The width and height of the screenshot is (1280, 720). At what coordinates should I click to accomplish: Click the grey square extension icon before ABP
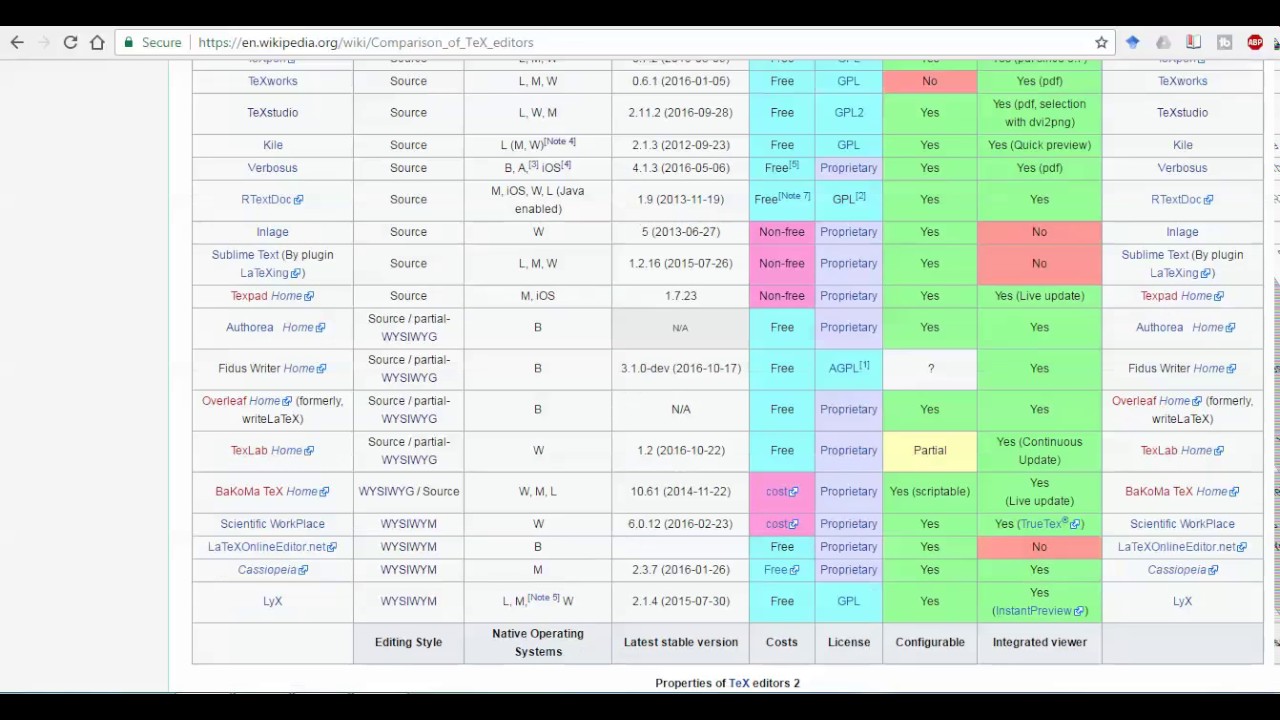pyautogui.click(x=1224, y=42)
